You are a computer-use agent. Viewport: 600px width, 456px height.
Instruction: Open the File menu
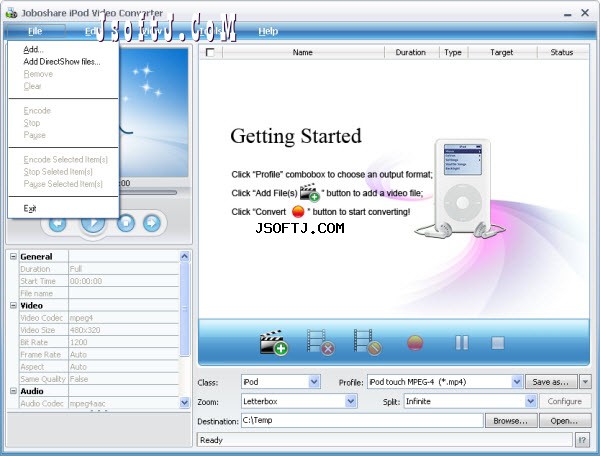click(x=35, y=31)
